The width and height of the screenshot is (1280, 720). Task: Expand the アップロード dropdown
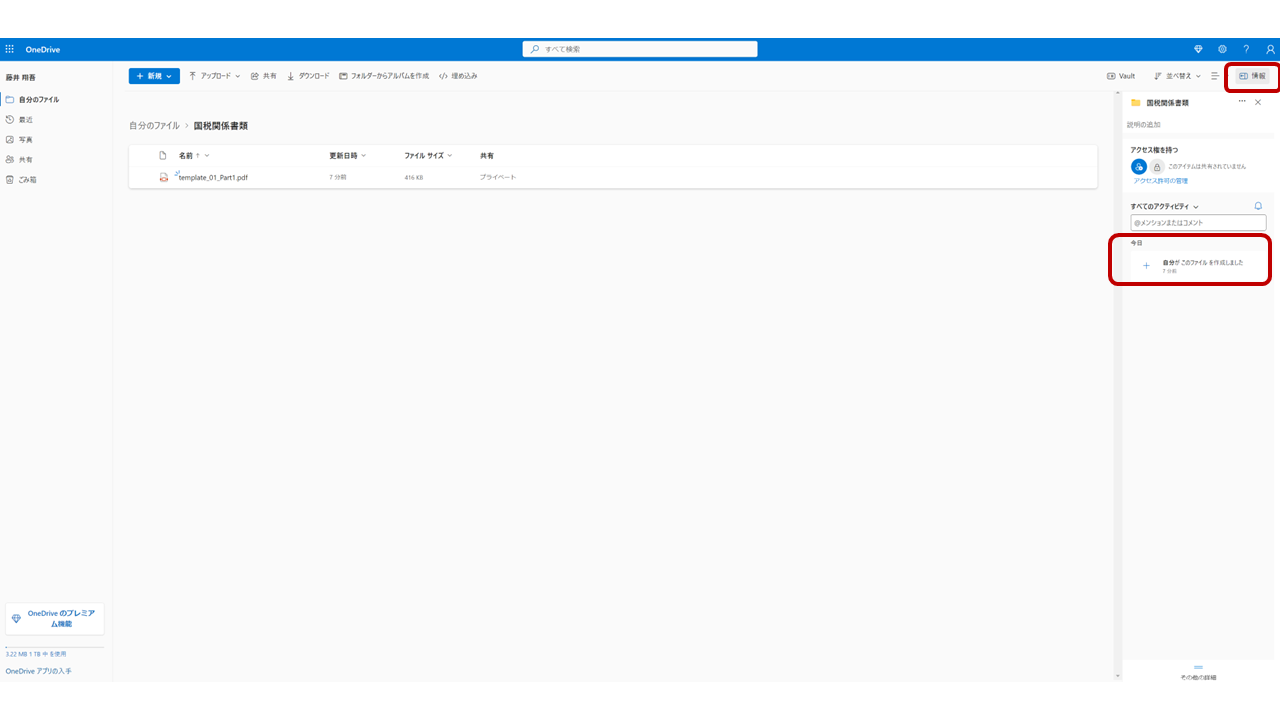(213, 76)
